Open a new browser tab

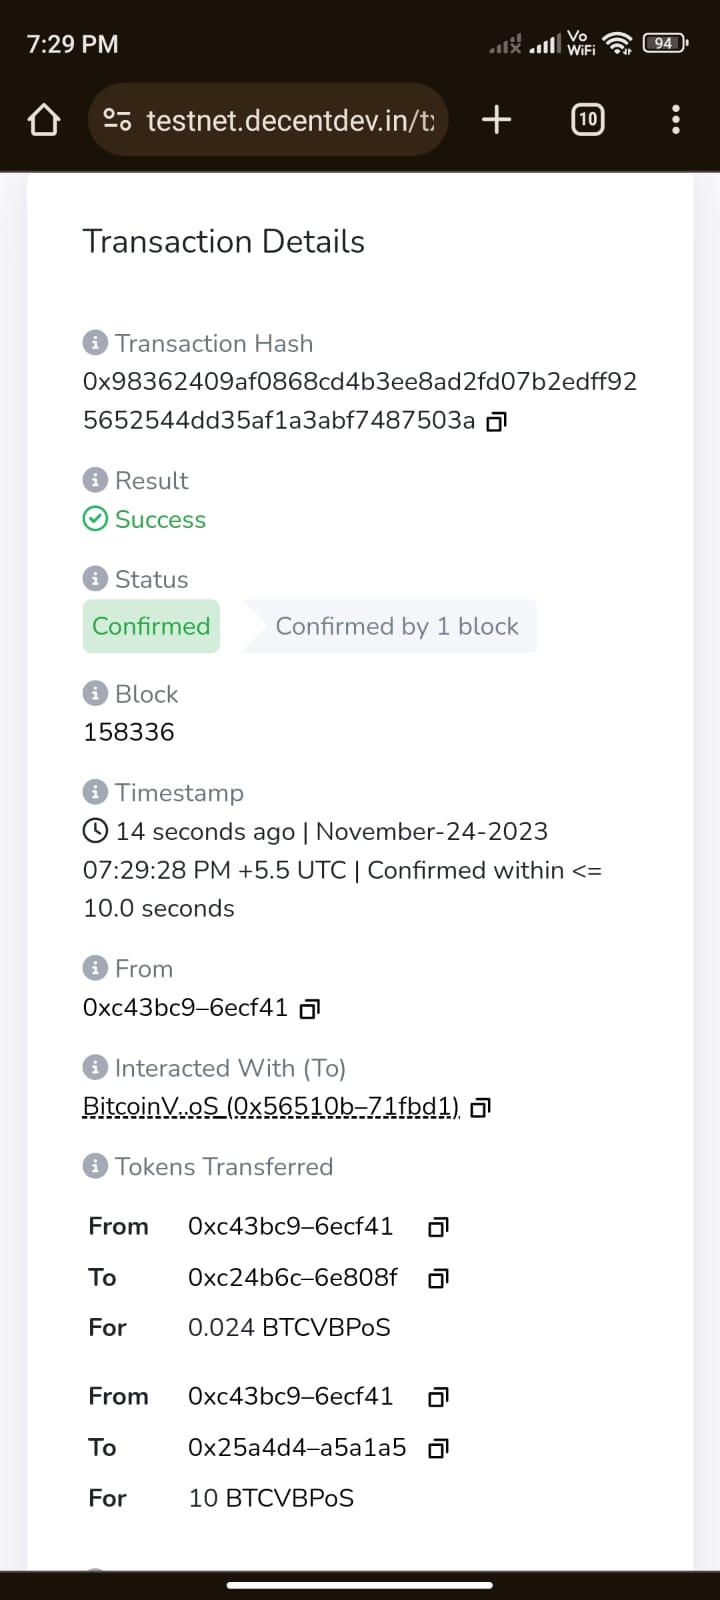[496, 120]
